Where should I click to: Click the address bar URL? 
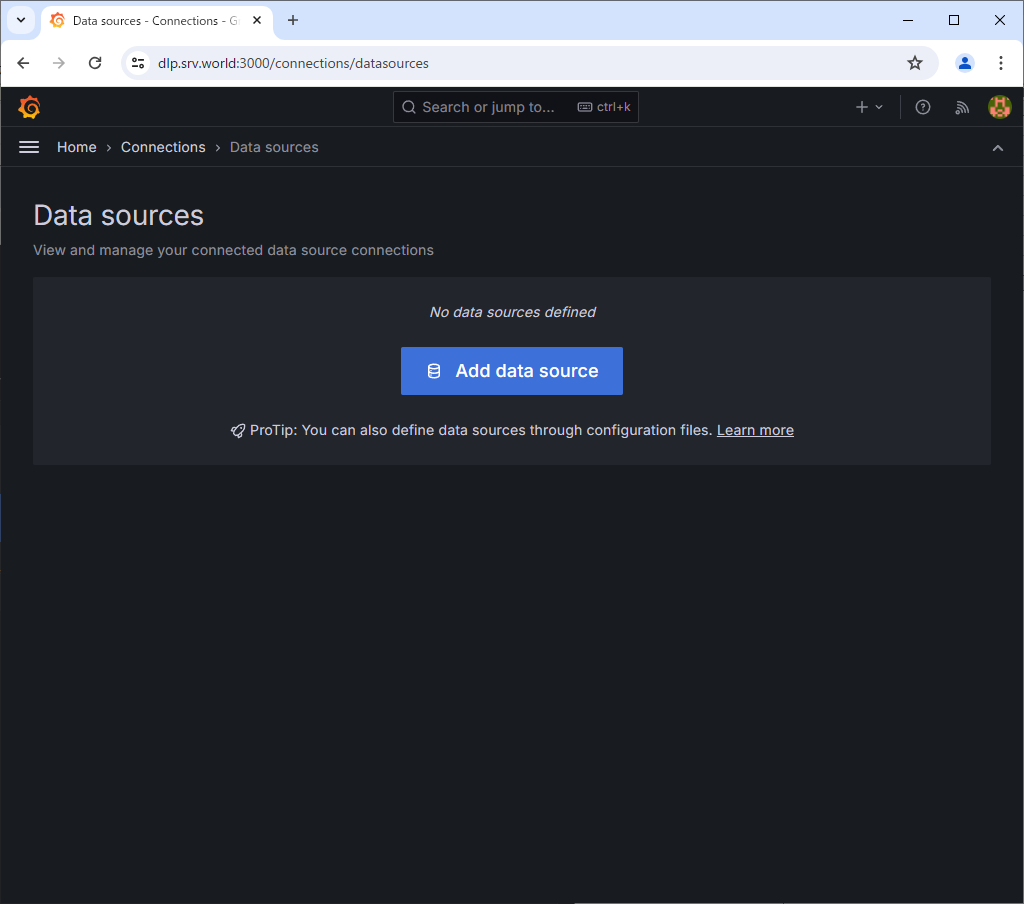(x=293, y=63)
